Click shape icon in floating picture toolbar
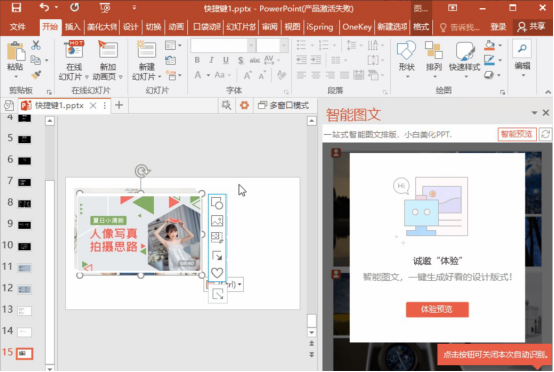 click(217, 203)
